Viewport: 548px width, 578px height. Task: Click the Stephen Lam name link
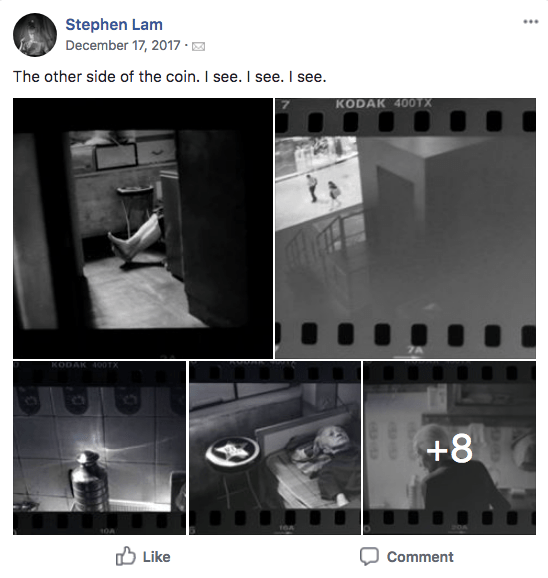[114, 25]
